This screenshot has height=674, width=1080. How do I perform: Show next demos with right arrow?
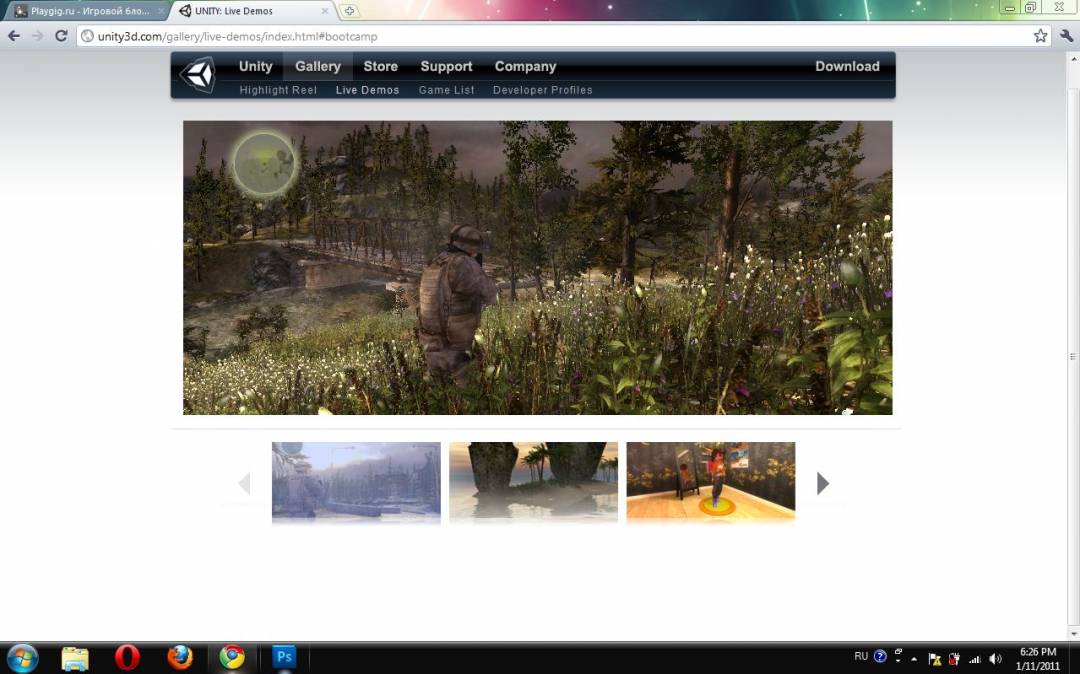coord(822,483)
